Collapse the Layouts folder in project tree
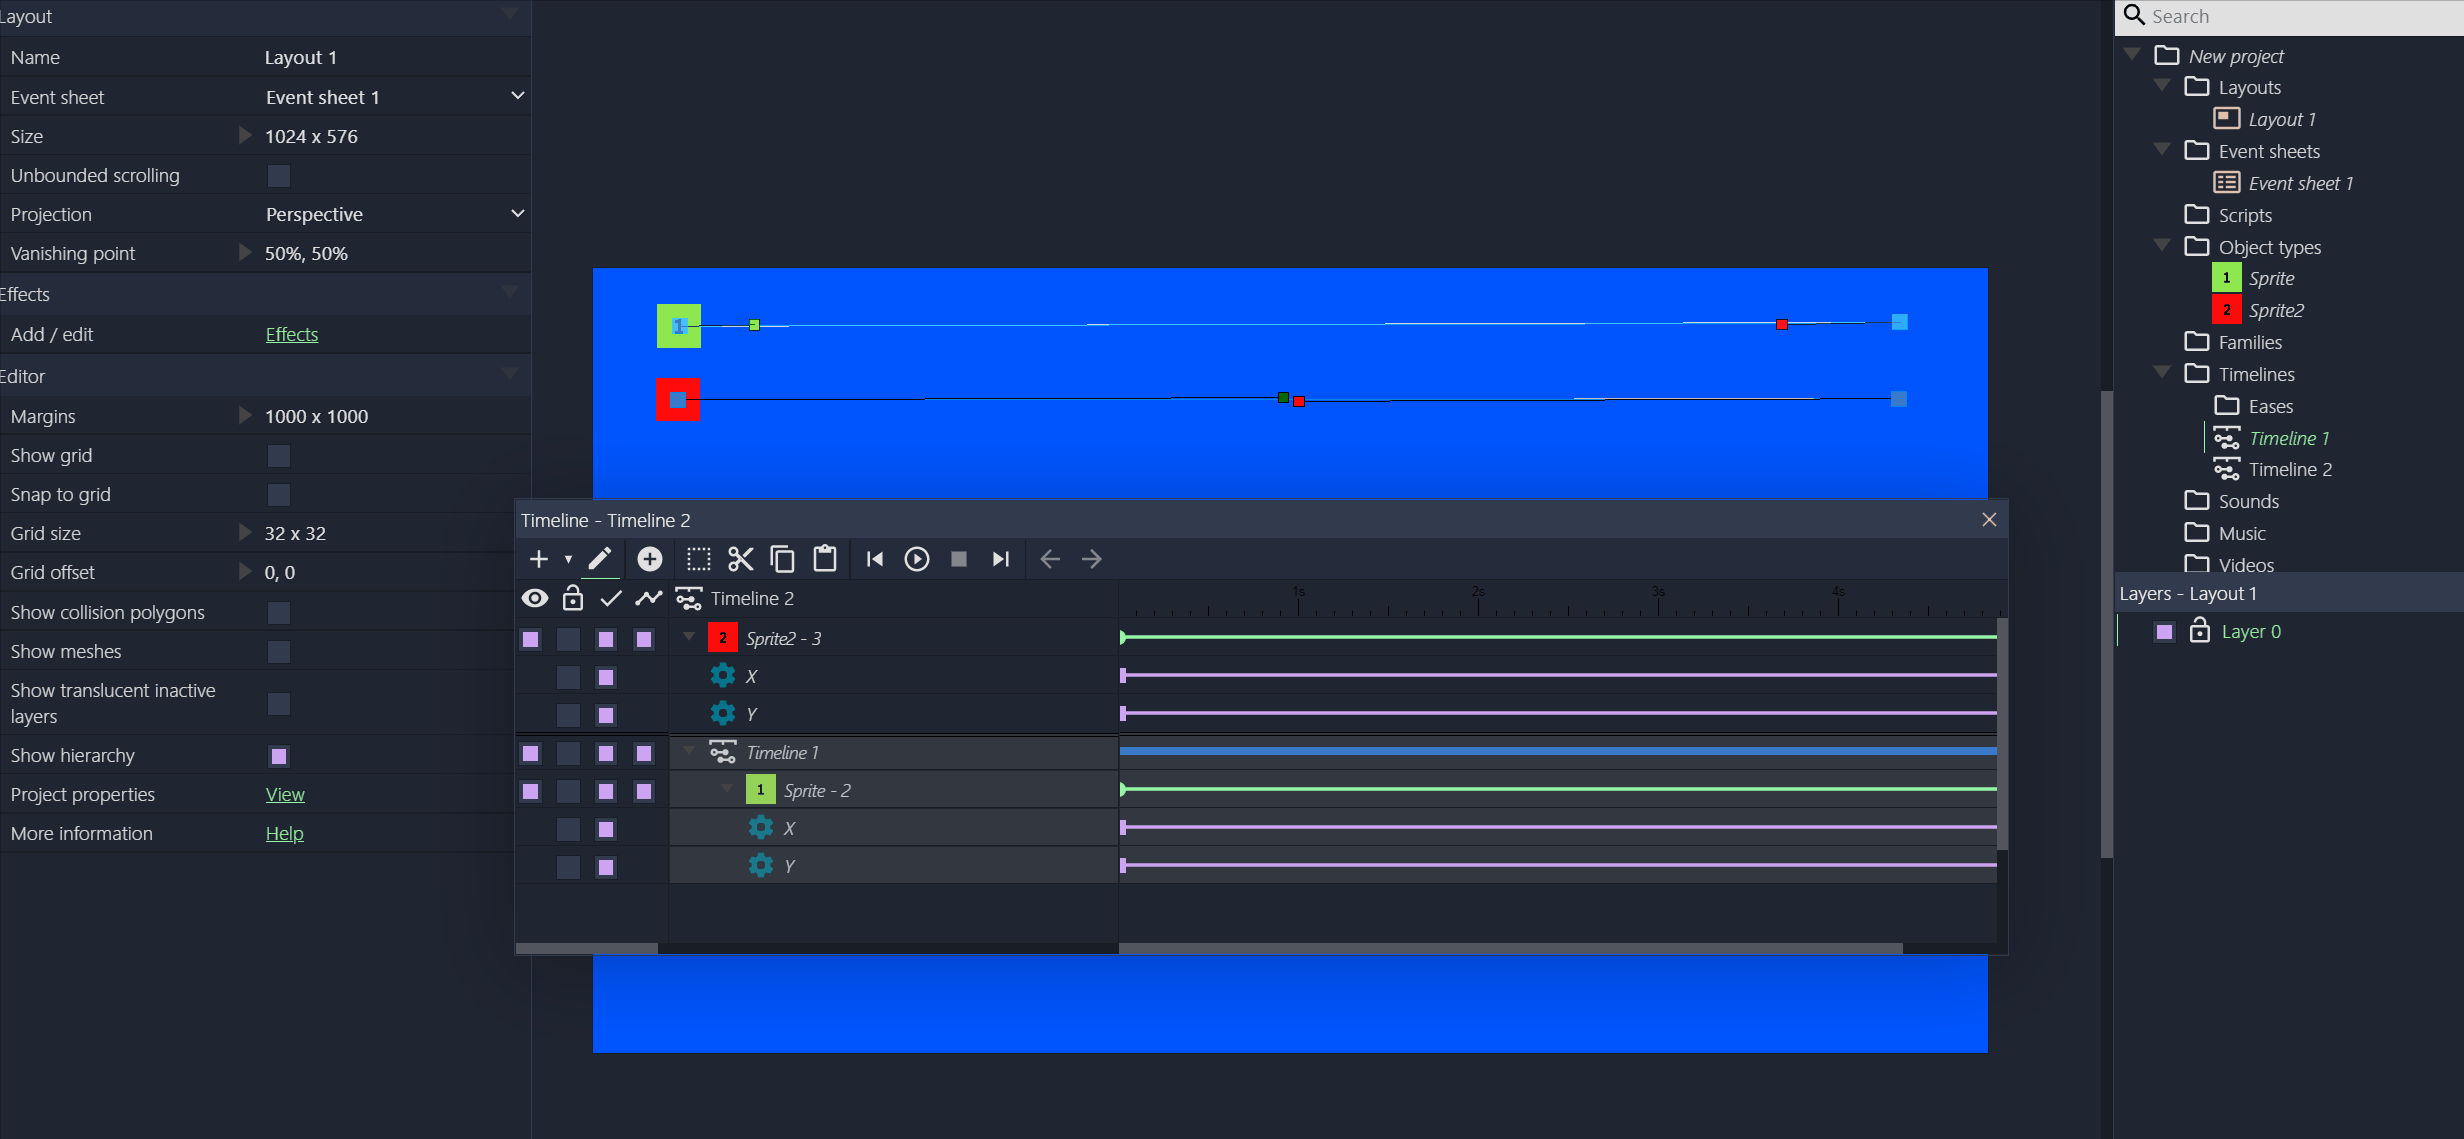This screenshot has width=2464, height=1139. [x=2162, y=86]
